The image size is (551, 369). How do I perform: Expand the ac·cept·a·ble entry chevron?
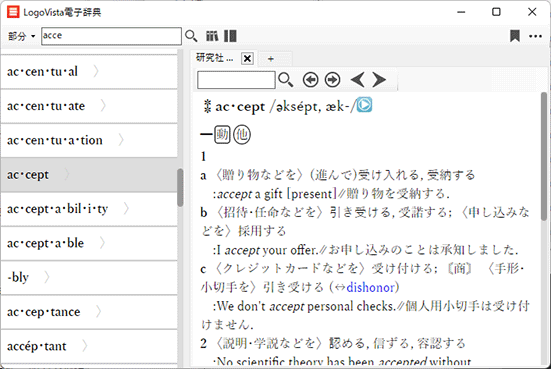point(102,243)
